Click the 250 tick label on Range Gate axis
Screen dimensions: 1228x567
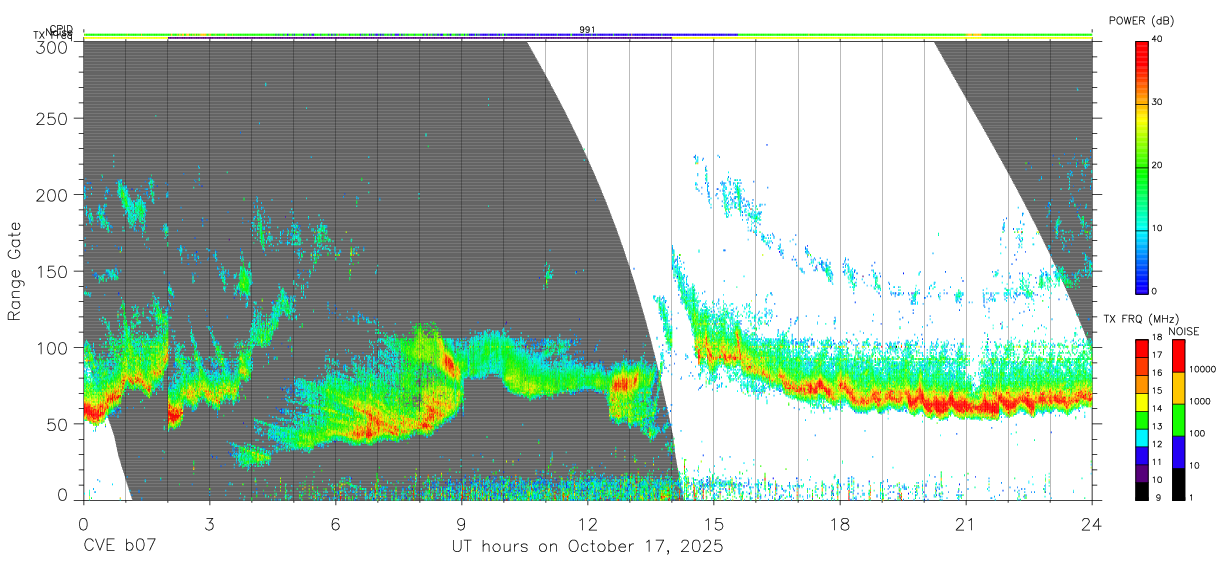[54, 119]
